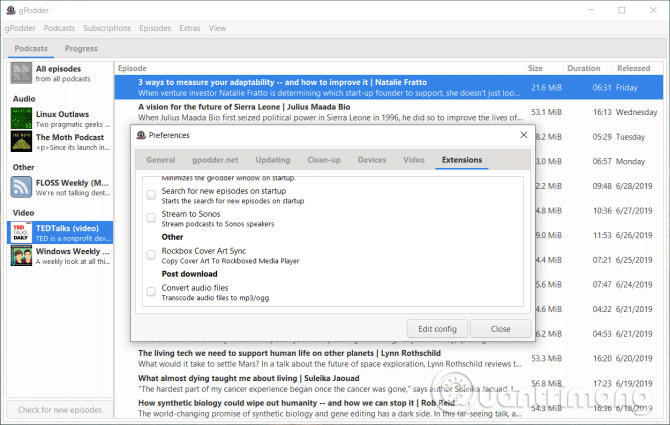Click the Preferences dialog icon

(x=141, y=135)
